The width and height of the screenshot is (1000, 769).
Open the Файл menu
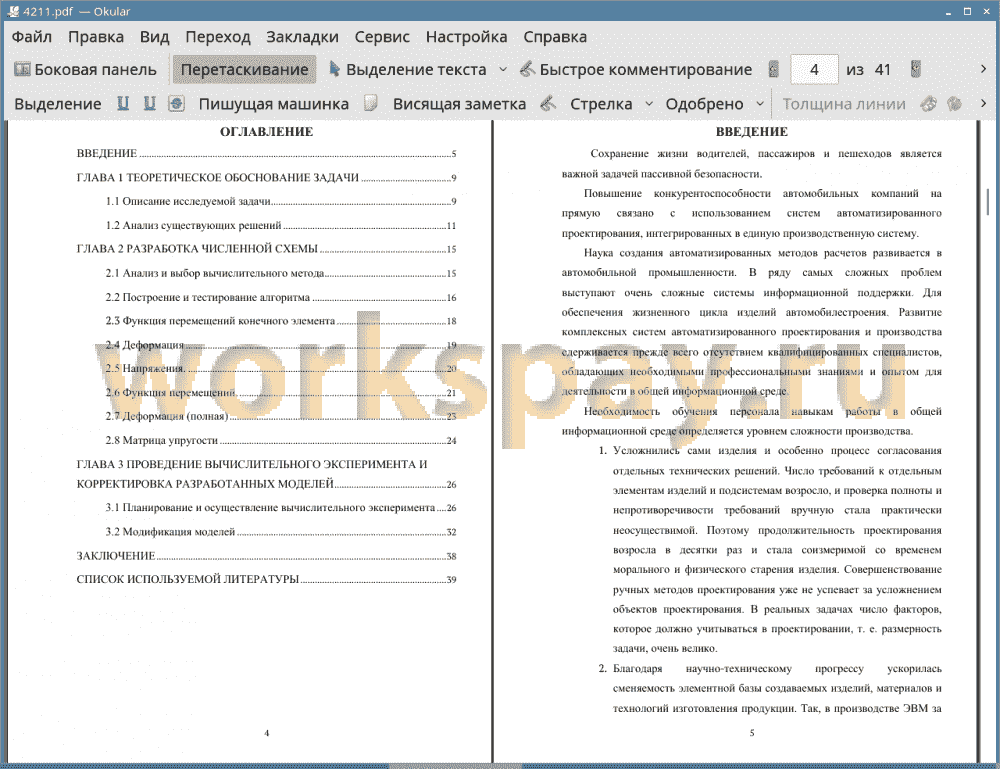(x=32, y=37)
